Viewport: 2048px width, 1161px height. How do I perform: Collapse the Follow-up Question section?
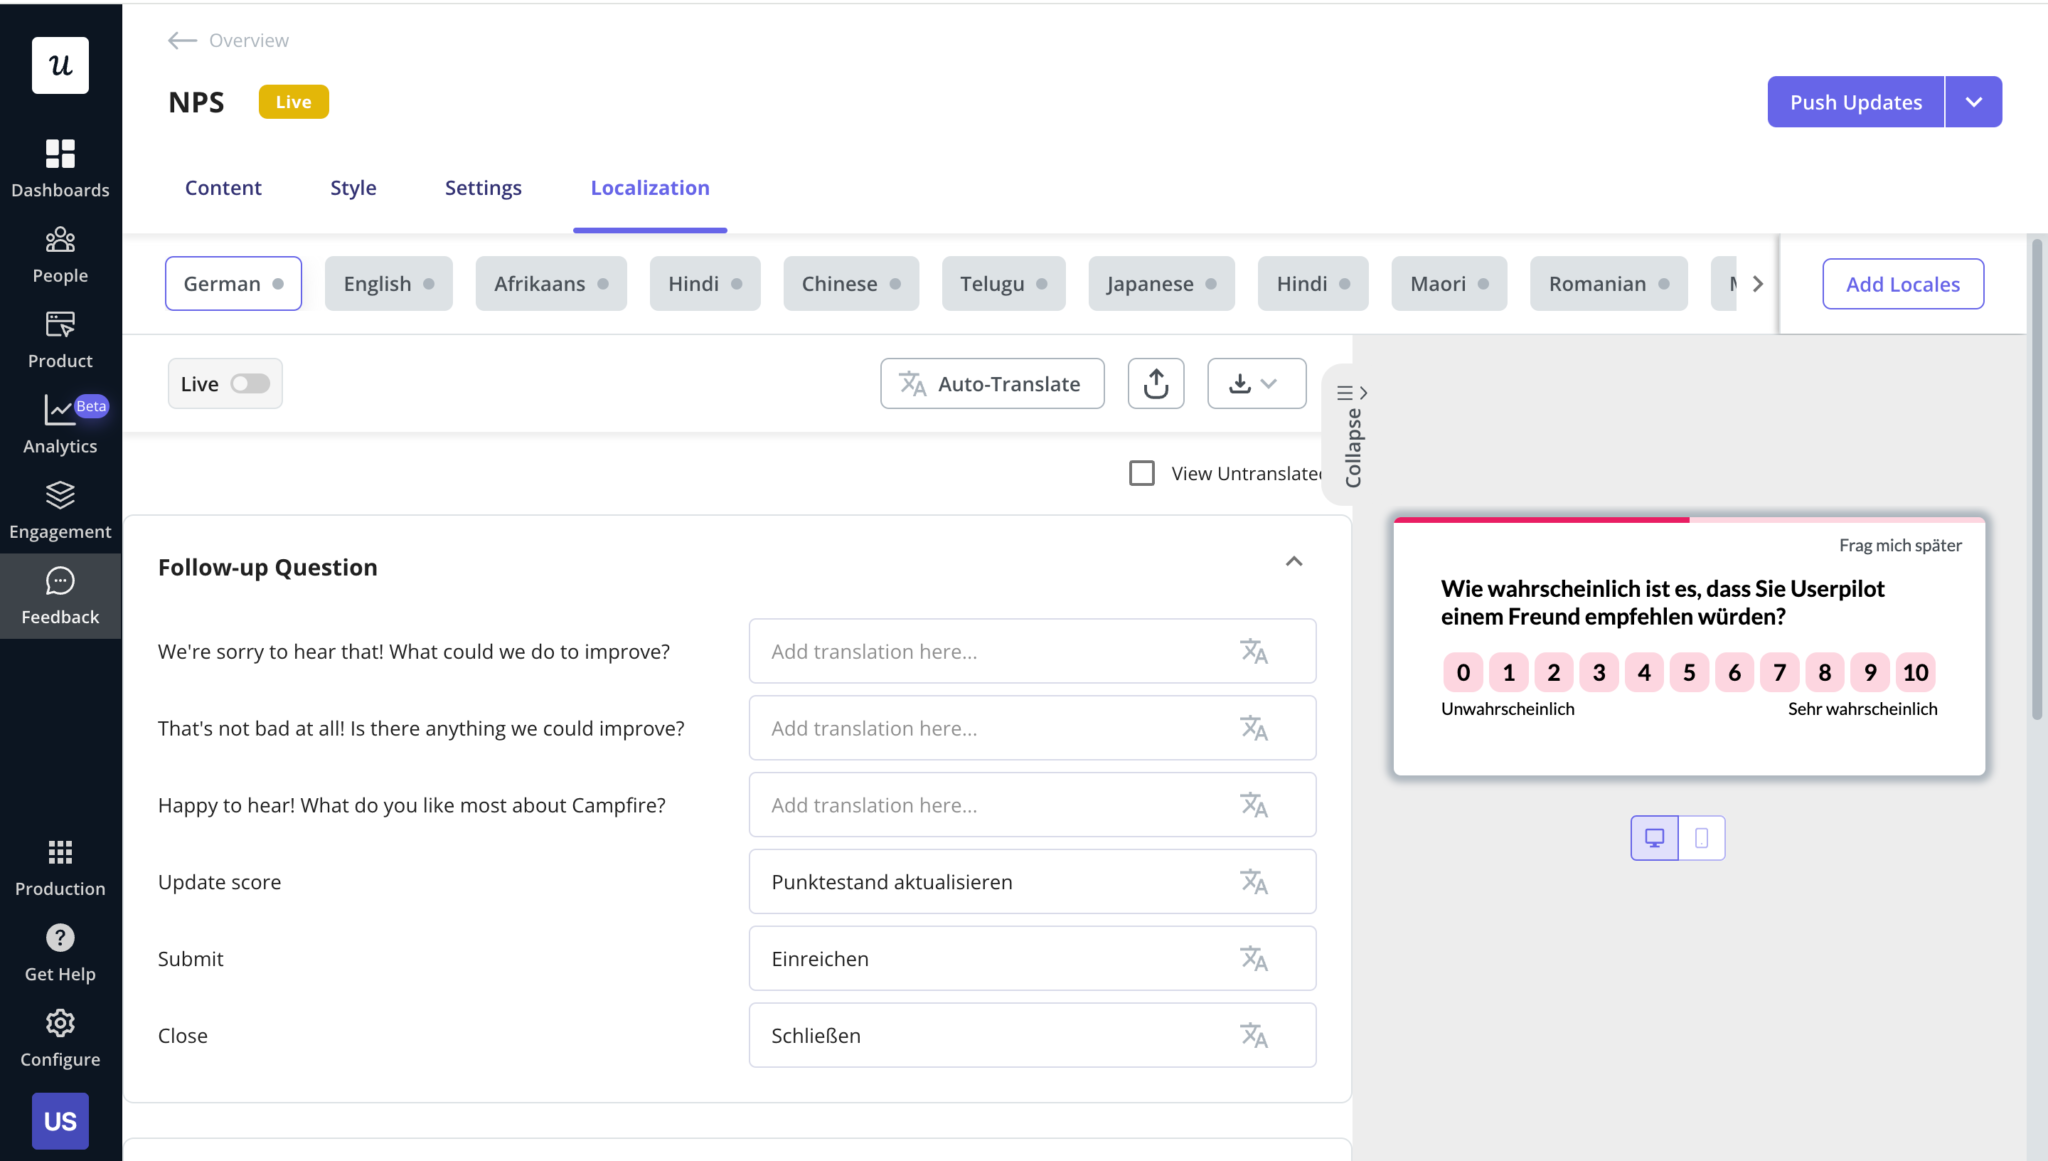coord(1295,561)
